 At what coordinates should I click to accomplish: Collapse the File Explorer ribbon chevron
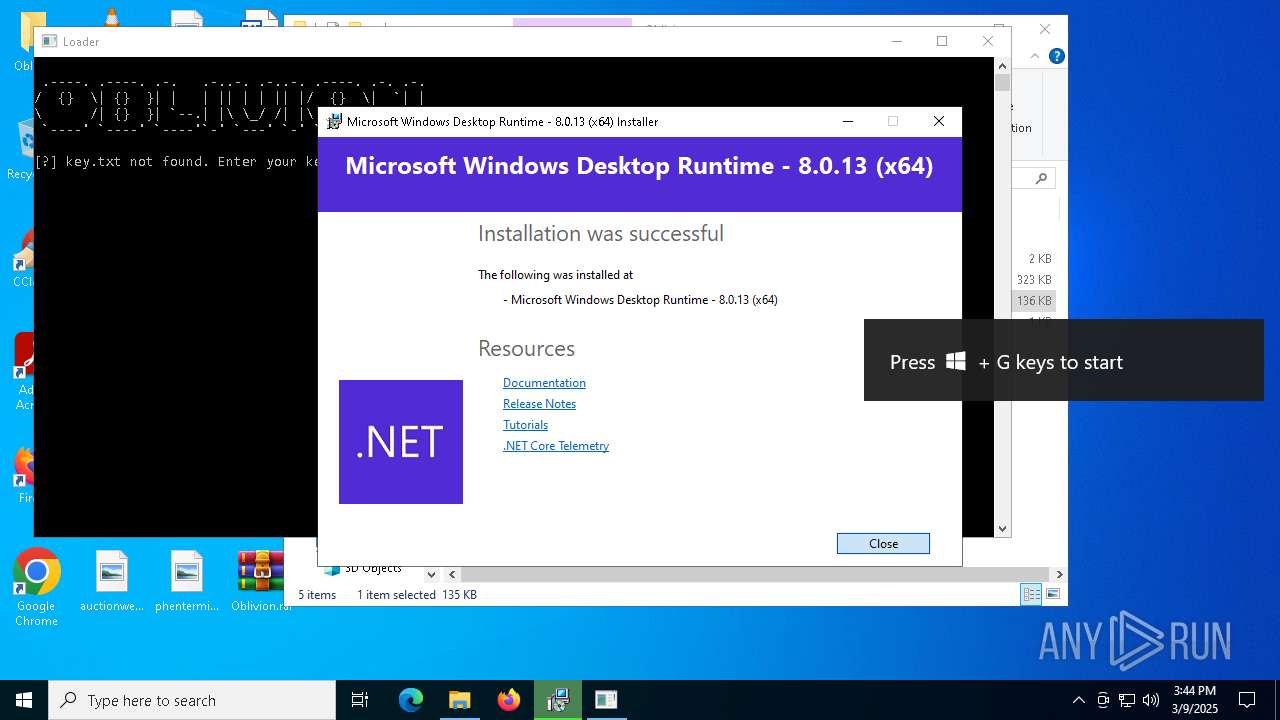click(x=1035, y=56)
